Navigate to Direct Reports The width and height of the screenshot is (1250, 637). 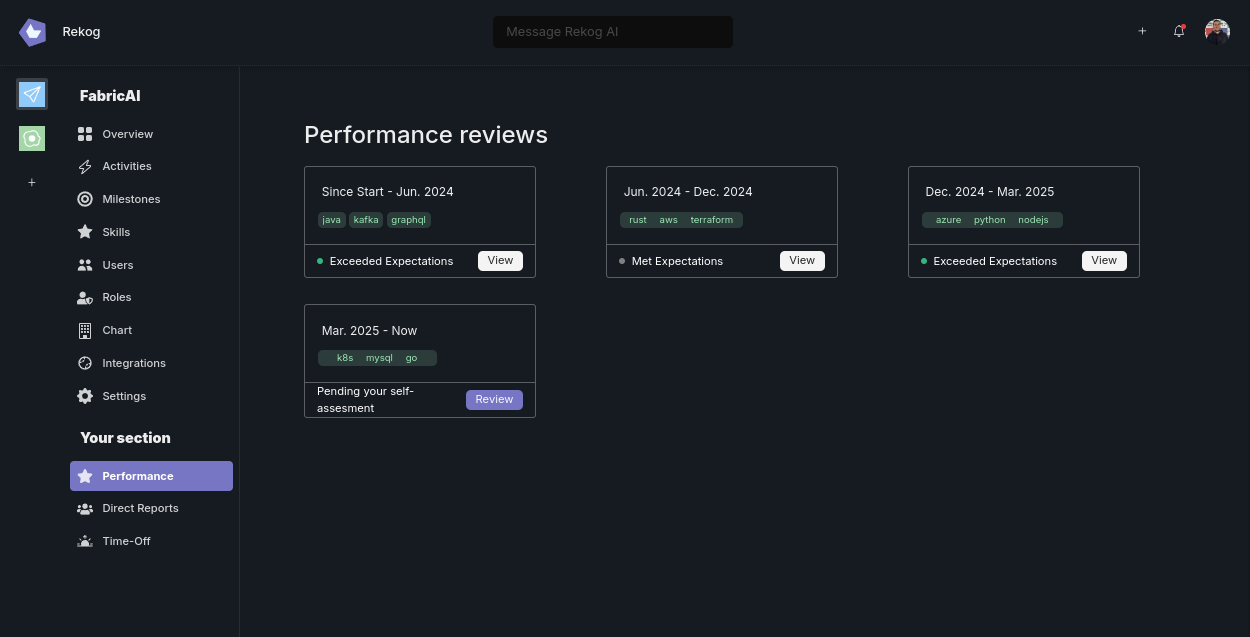point(140,508)
